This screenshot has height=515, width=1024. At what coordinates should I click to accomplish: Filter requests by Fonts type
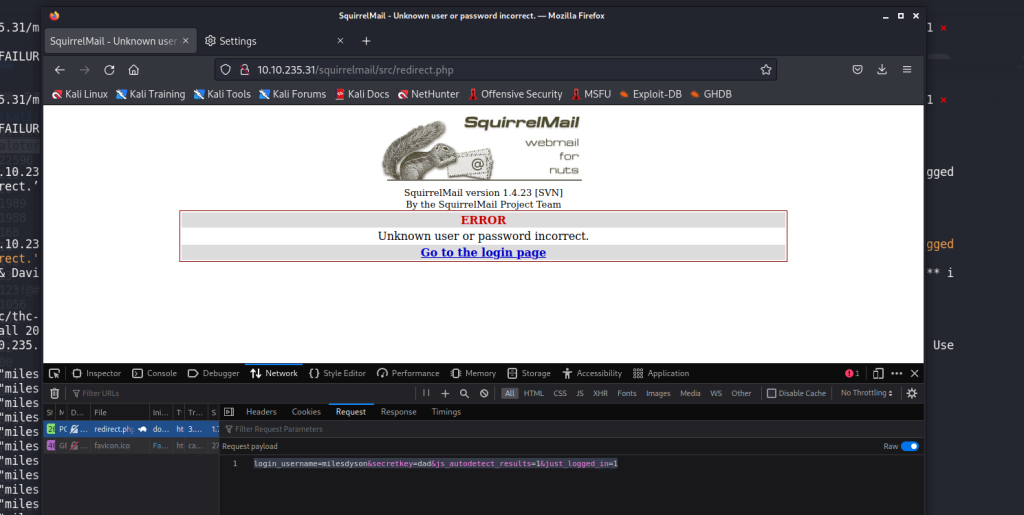(626, 393)
